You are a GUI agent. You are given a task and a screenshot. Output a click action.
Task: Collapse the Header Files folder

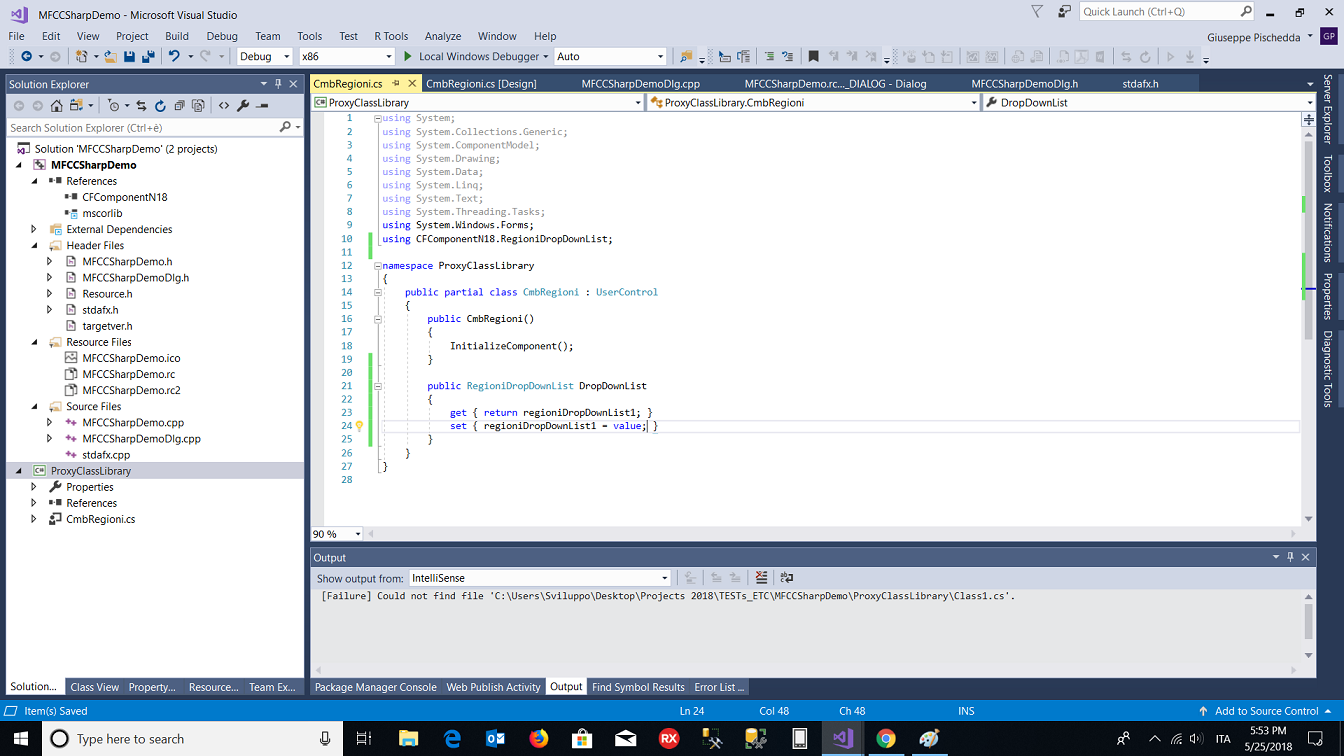click(x=34, y=245)
